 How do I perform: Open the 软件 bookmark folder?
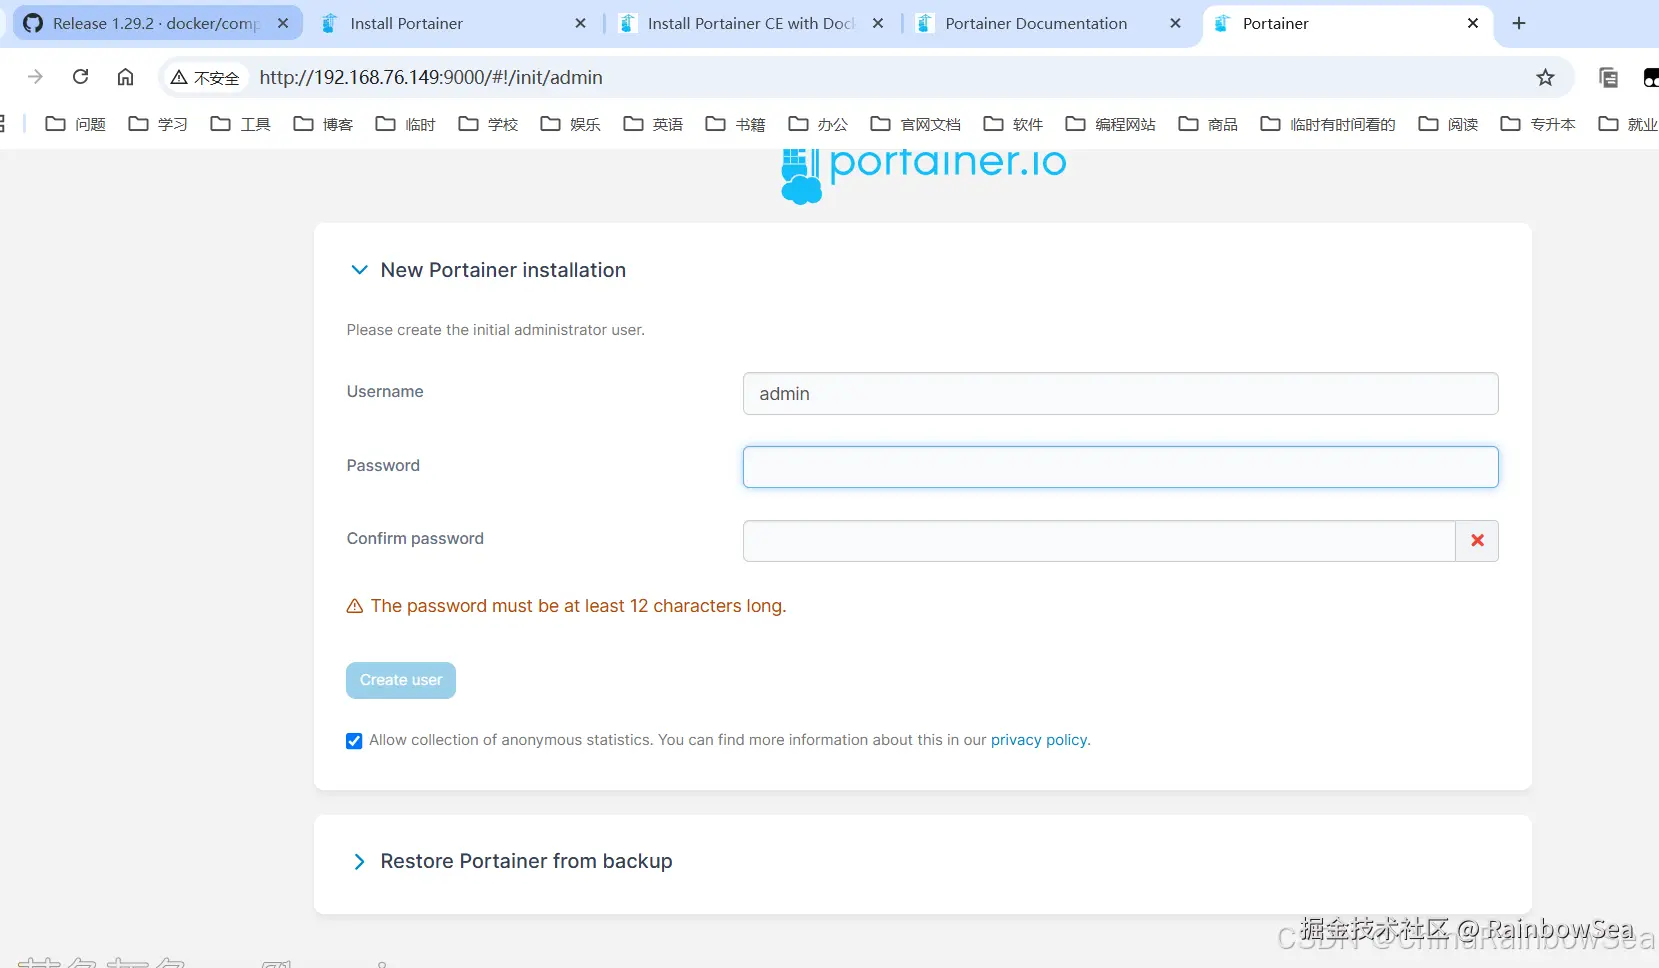tap(1014, 124)
